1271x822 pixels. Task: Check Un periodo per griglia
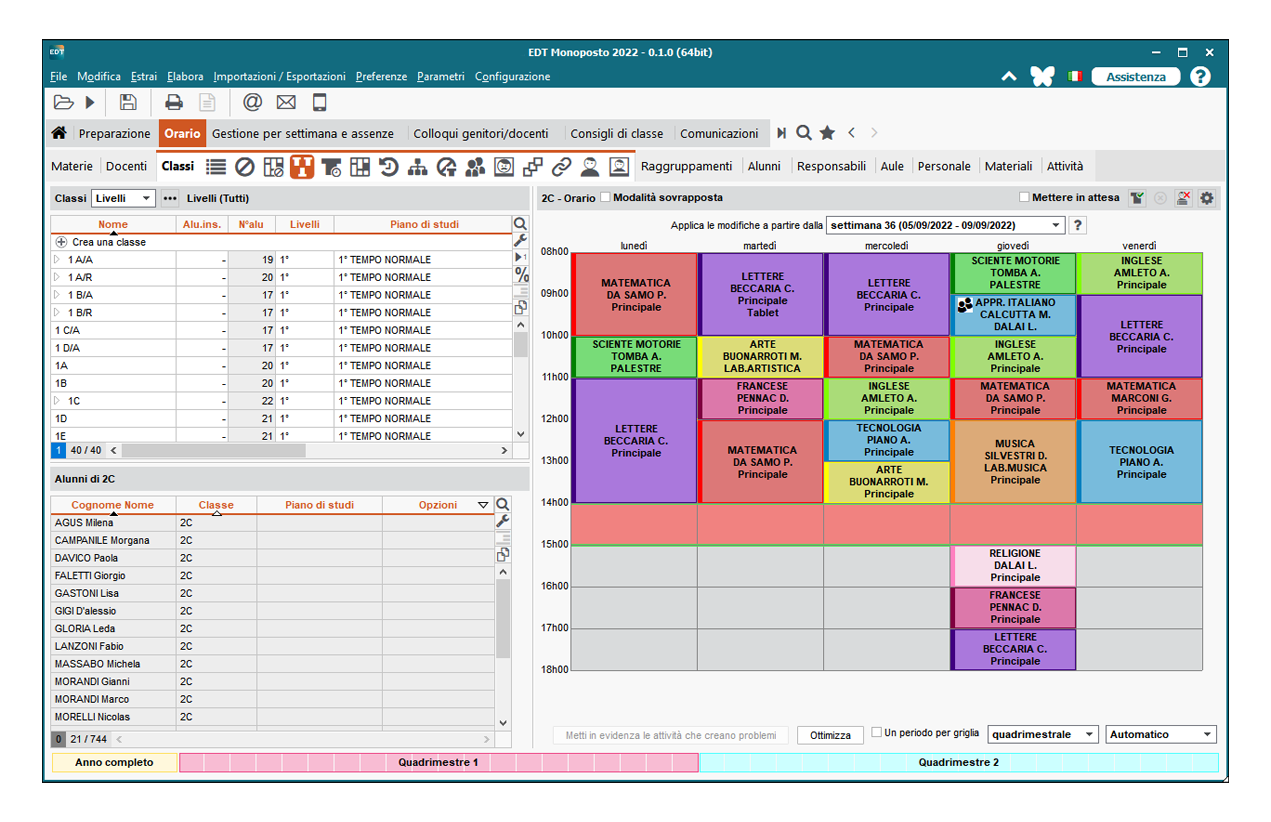[x=877, y=733]
